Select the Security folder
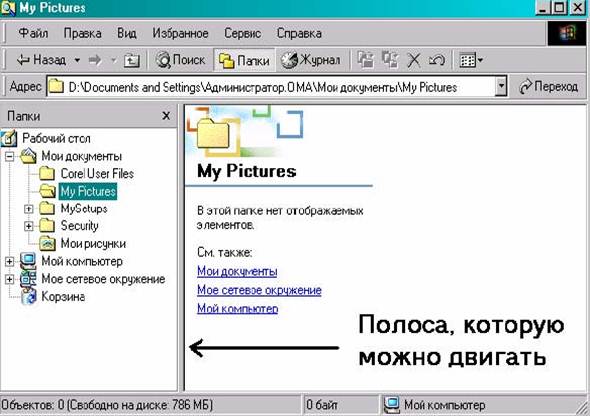 click(79, 226)
